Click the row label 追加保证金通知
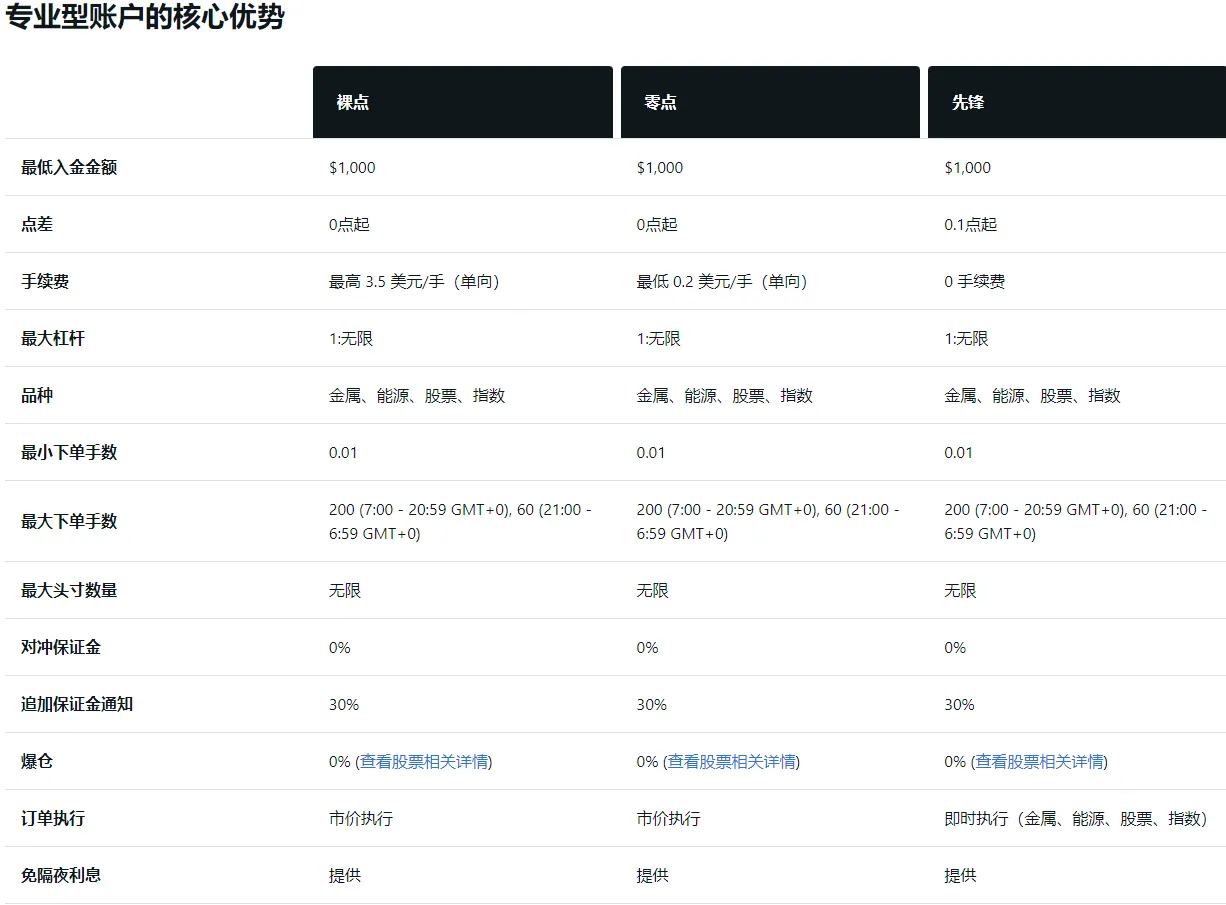This screenshot has height=905, width=1226. pos(77,704)
